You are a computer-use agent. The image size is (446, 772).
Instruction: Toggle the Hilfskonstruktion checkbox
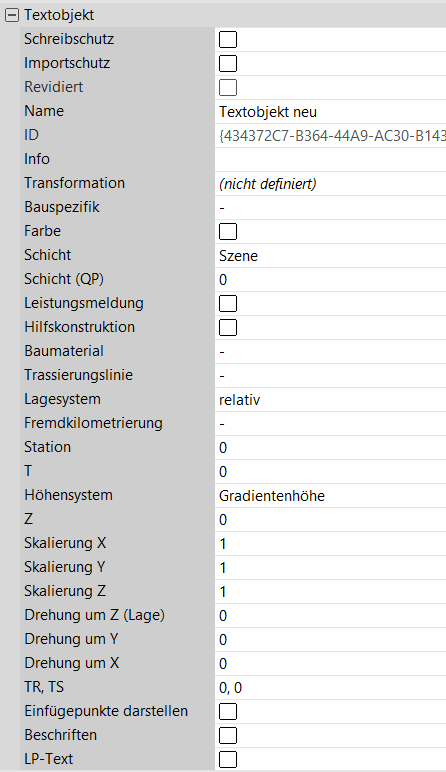click(228, 327)
